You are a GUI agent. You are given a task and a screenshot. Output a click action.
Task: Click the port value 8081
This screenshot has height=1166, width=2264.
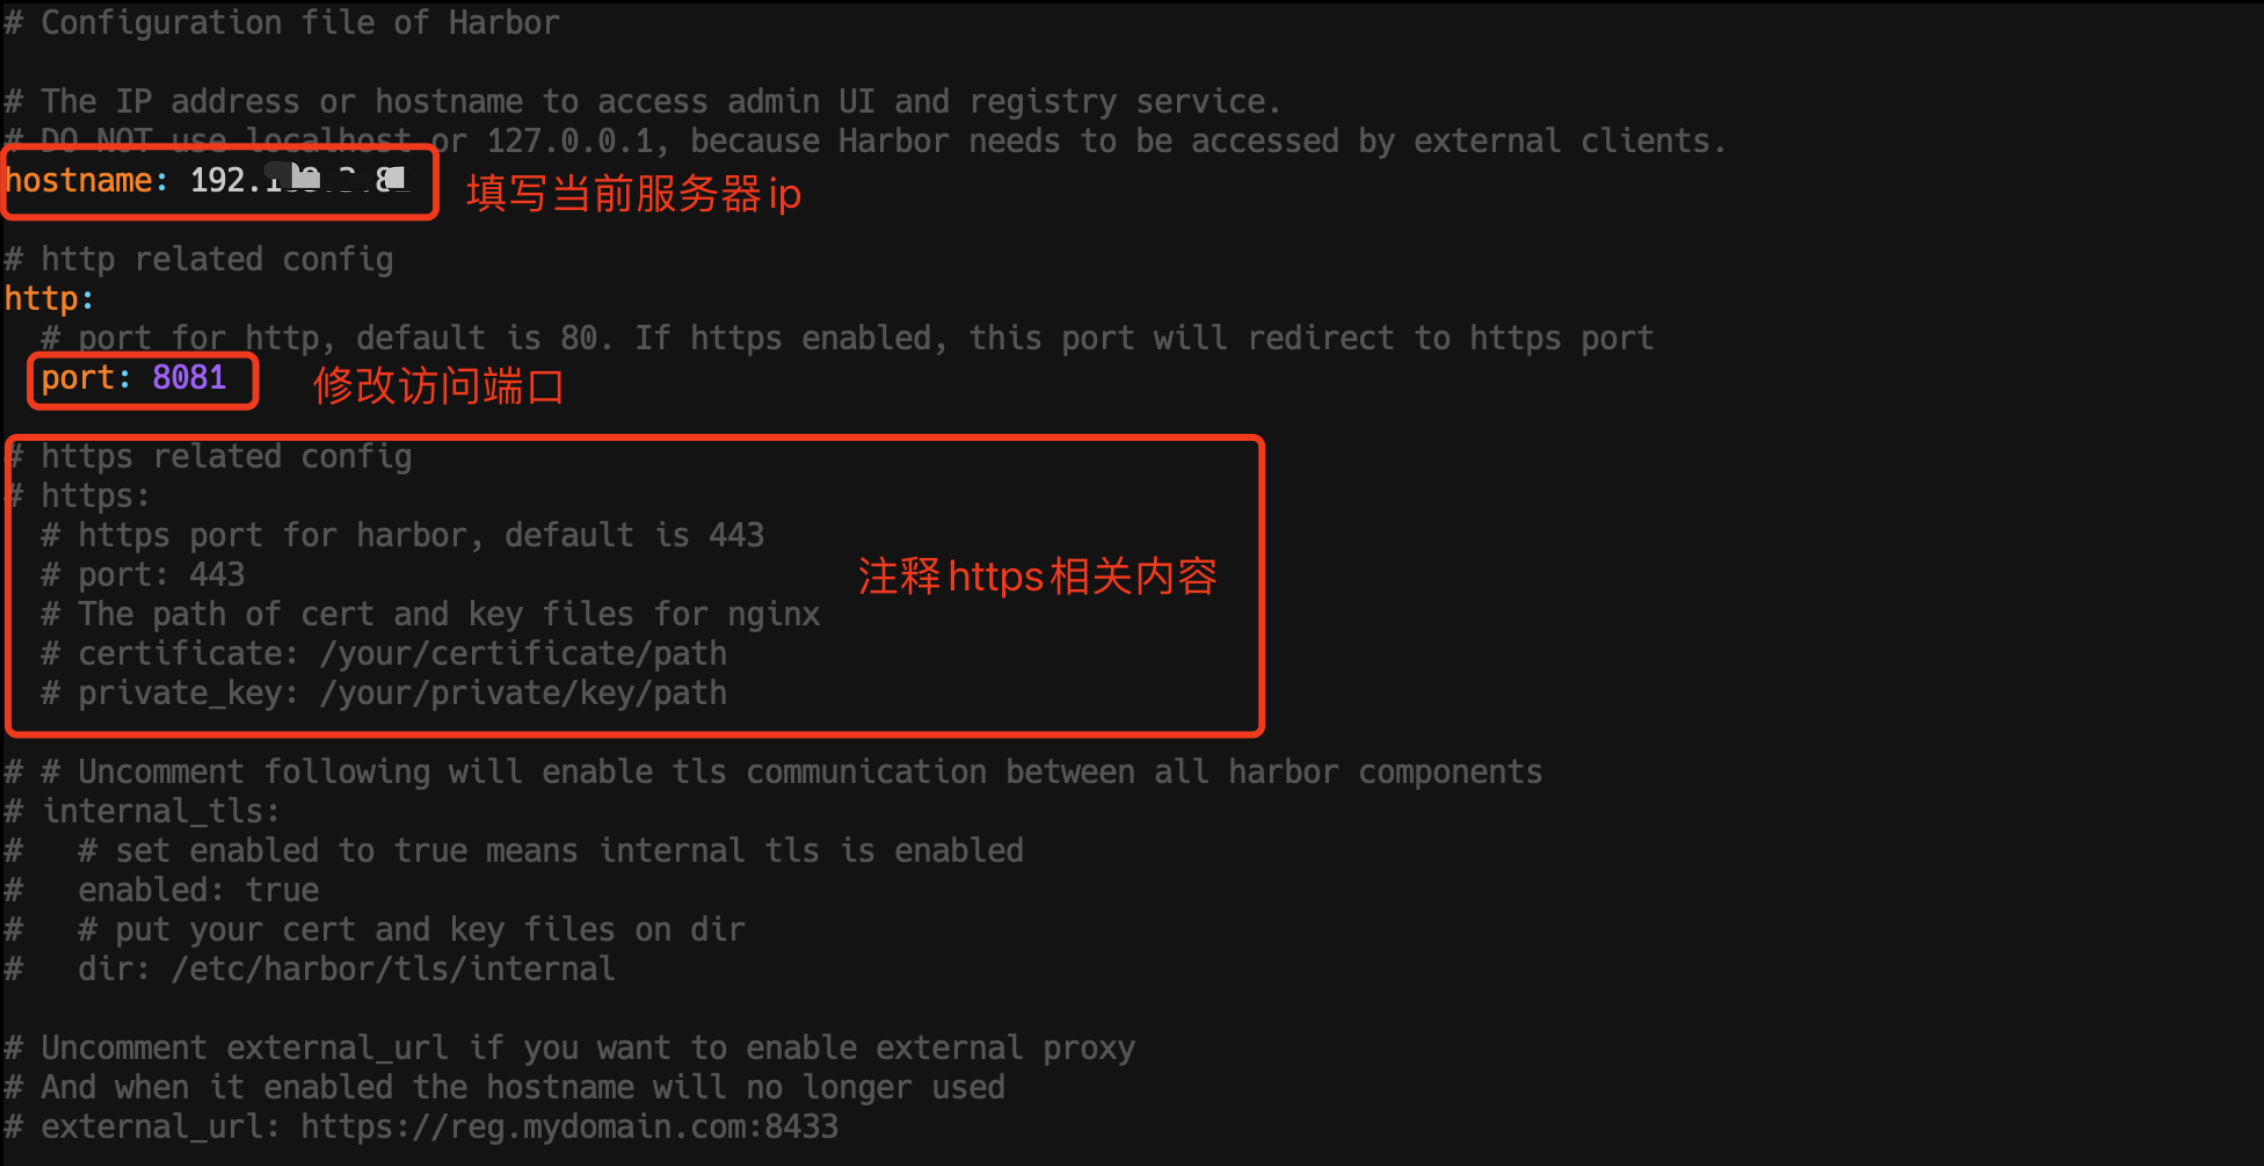(x=189, y=378)
